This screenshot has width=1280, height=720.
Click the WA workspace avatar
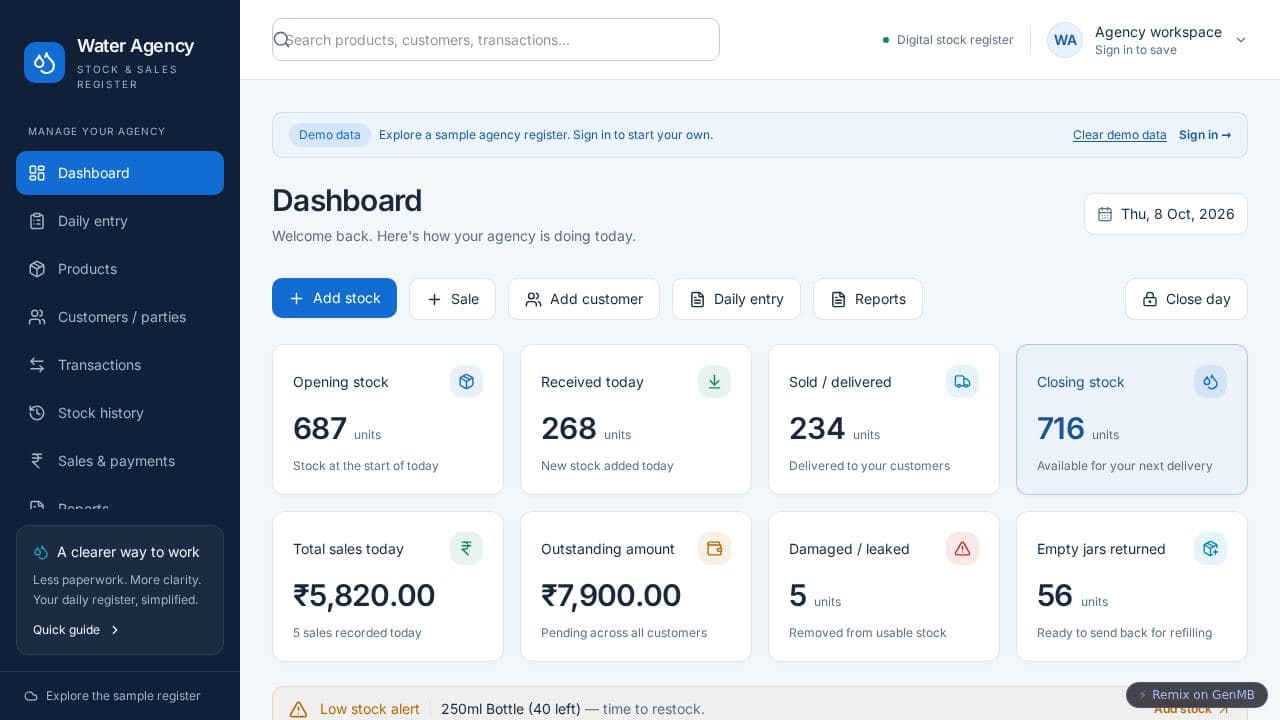click(1065, 40)
